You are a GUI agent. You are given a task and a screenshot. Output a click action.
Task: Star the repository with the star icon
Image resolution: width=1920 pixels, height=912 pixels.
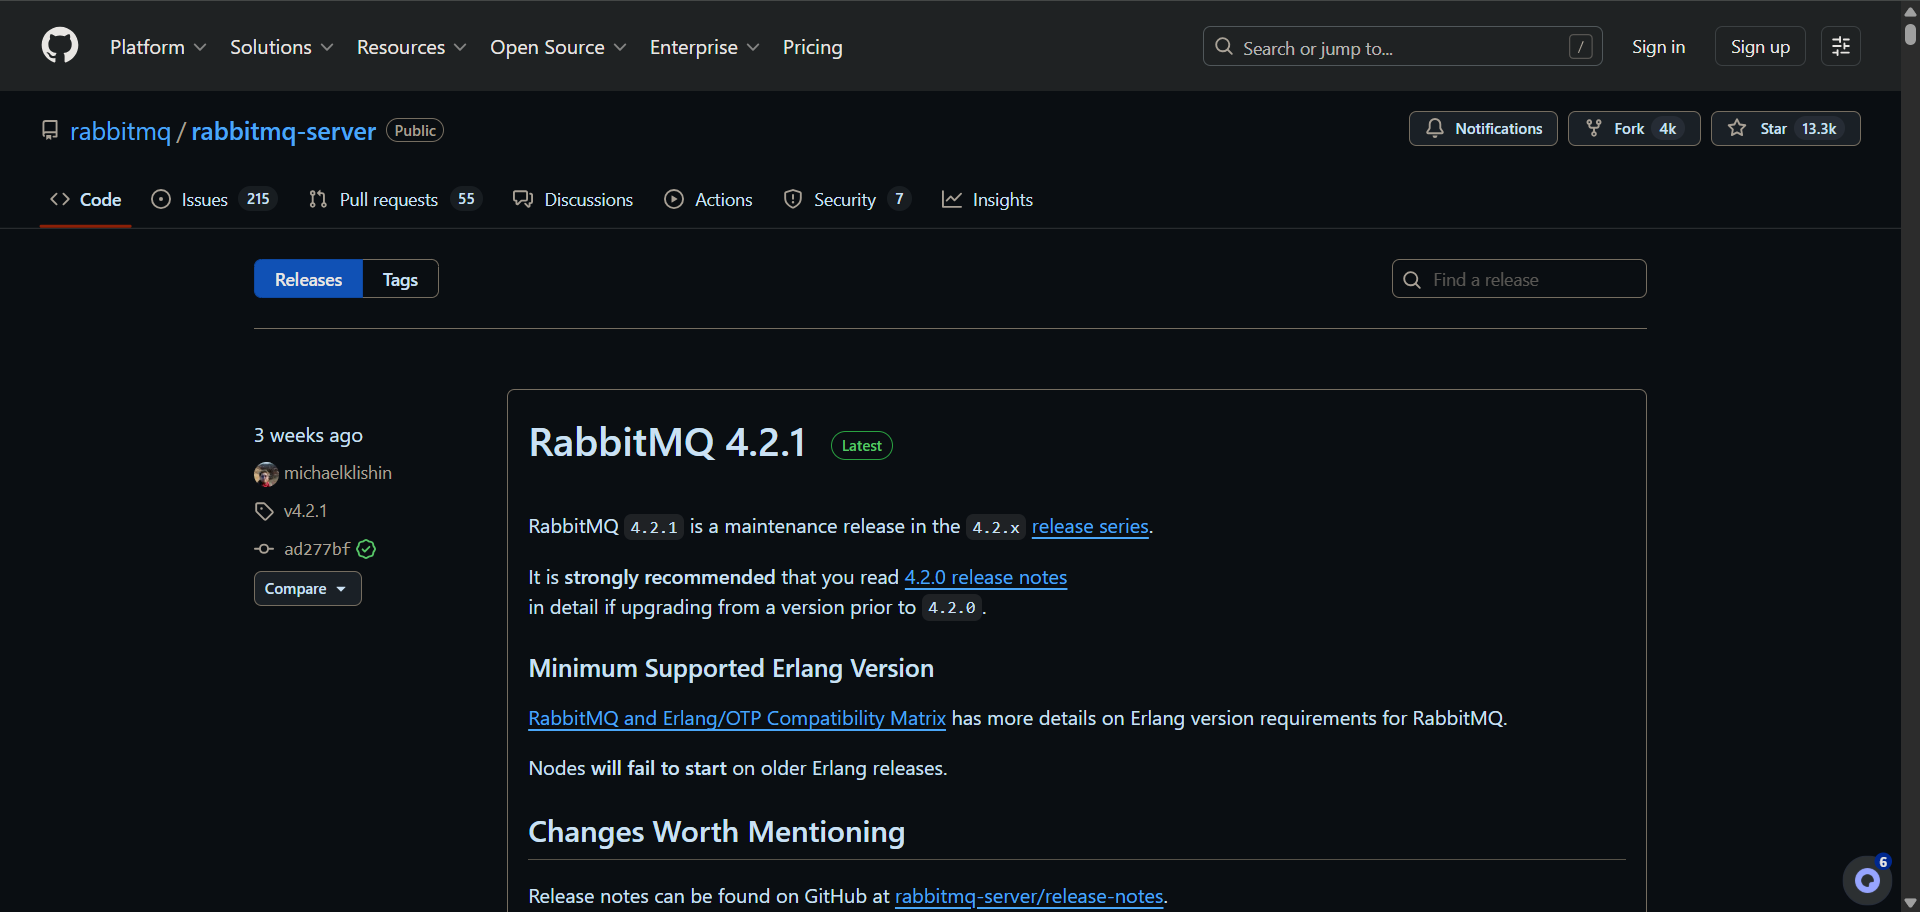(x=1737, y=128)
